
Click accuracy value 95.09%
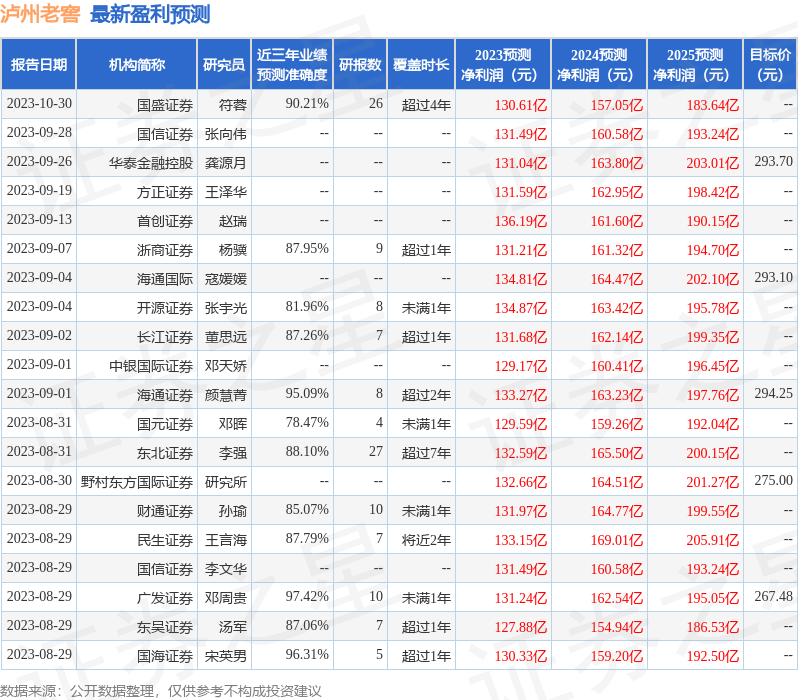coord(307,394)
